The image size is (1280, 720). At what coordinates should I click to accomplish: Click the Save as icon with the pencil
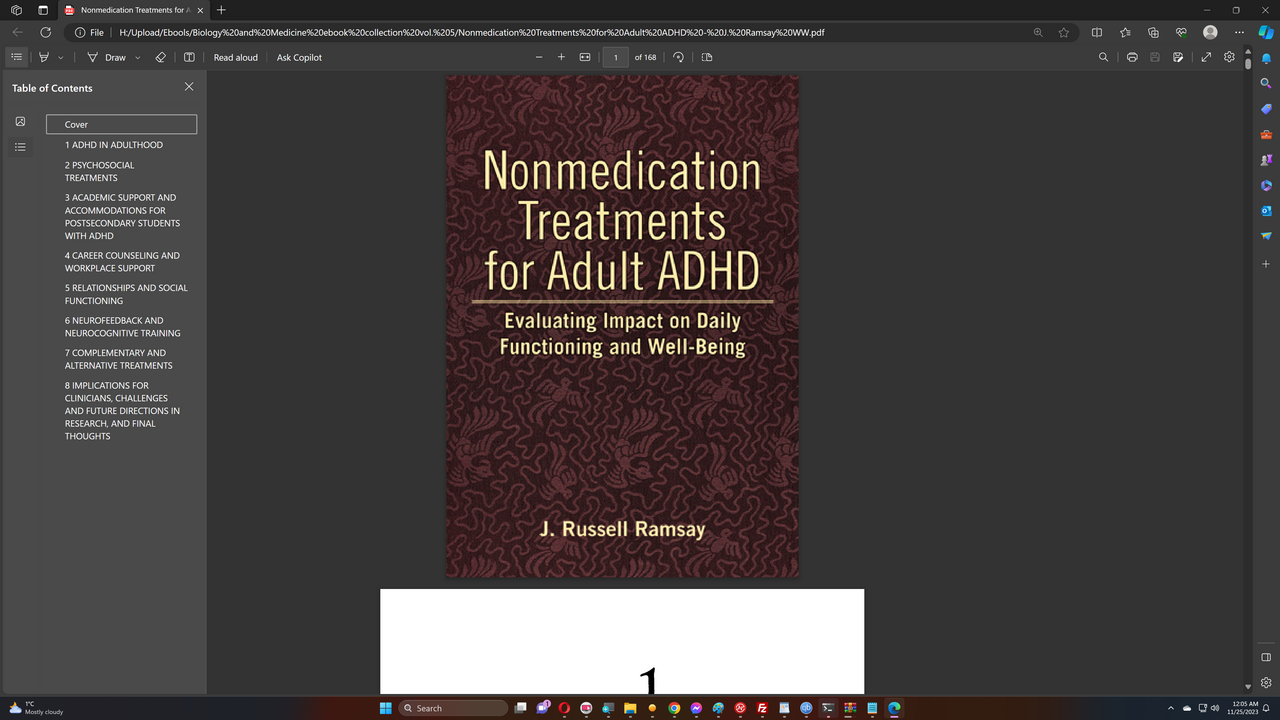coord(1178,57)
